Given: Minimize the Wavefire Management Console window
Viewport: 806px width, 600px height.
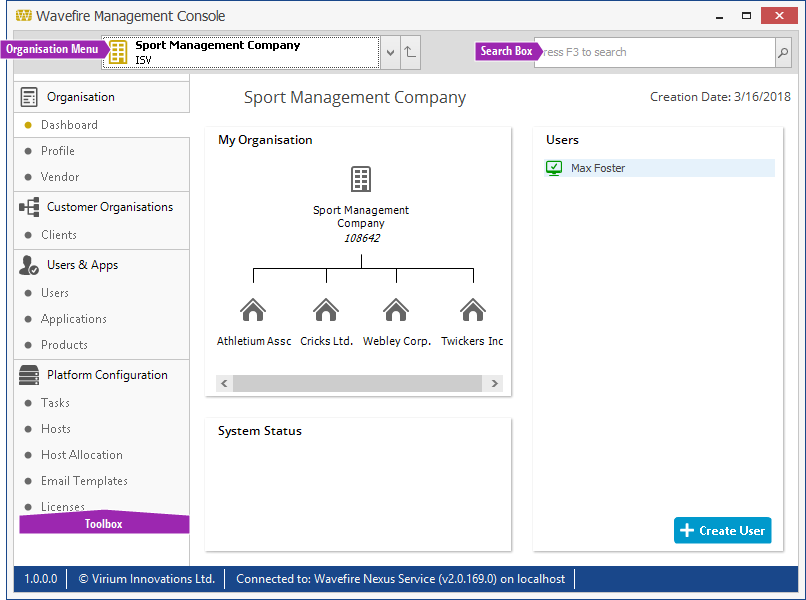Looking at the screenshot, I should [719, 16].
